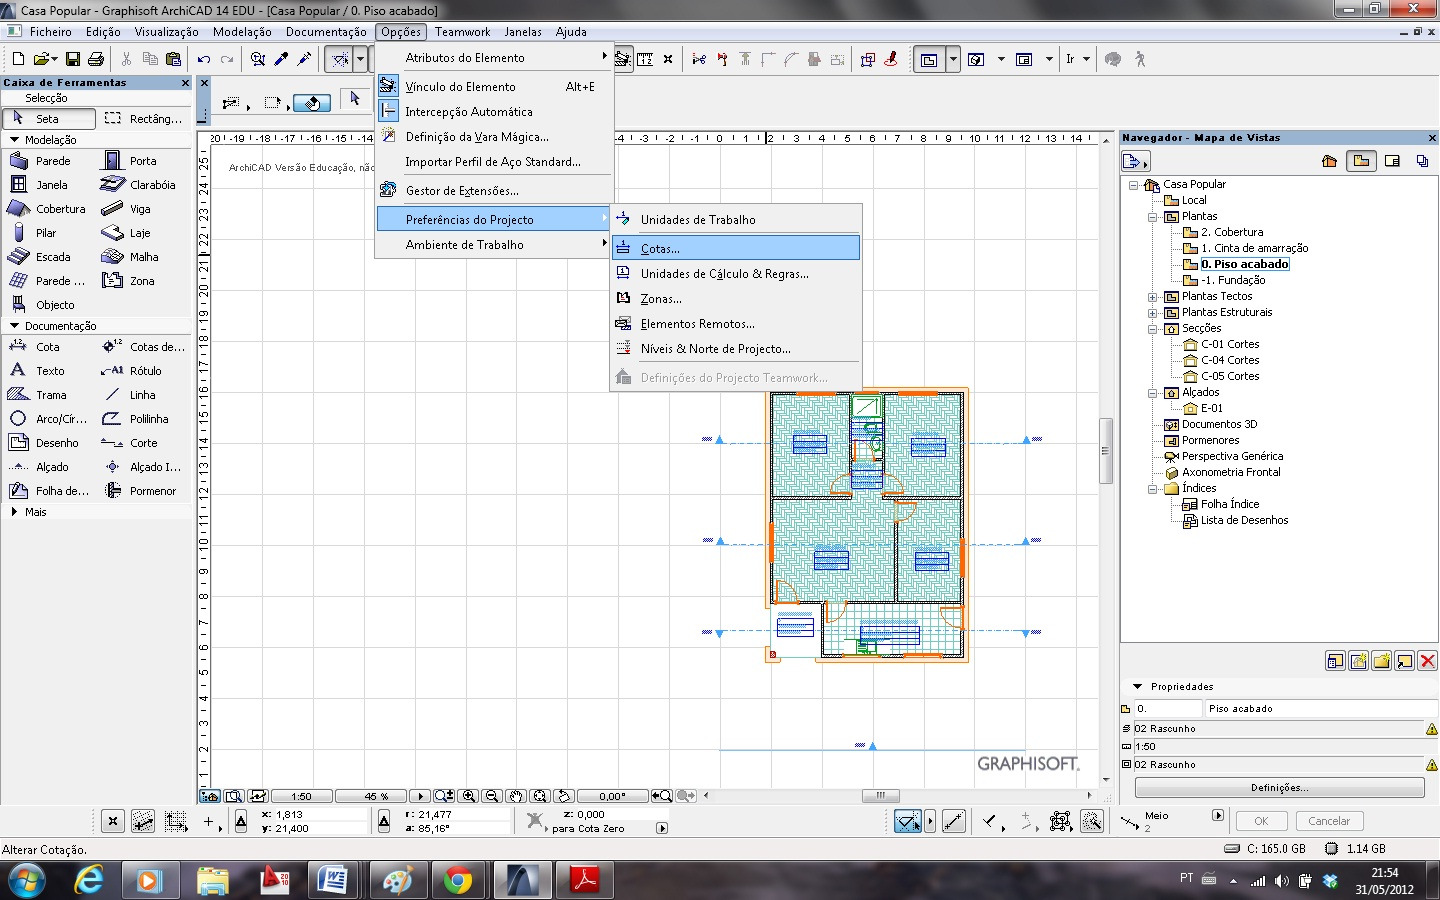The width and height of the screenshot is (1440, 900).
Task: Toggle the Rectângulo marquee tool
Action: pyautogui.click(x=144, y=118)
